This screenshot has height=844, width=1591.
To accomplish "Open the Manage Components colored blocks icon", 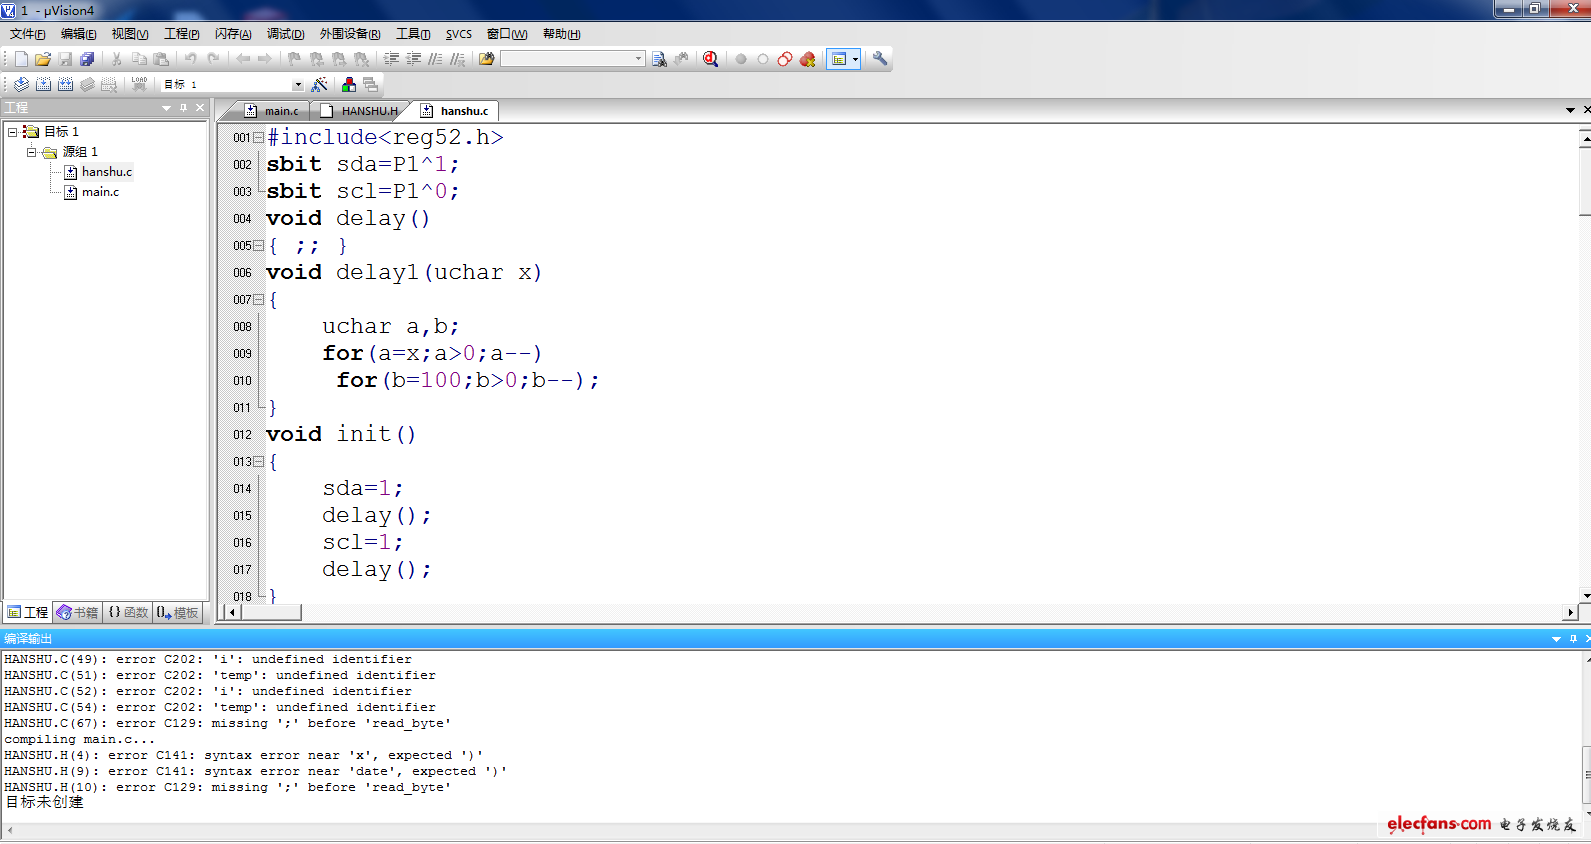I will pyautogui.click(x=349, y=84).
